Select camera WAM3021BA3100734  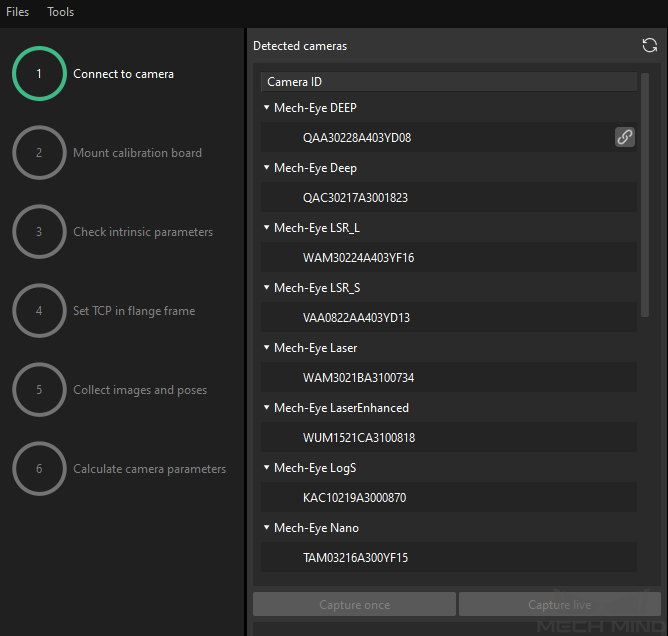pos(449,378)
